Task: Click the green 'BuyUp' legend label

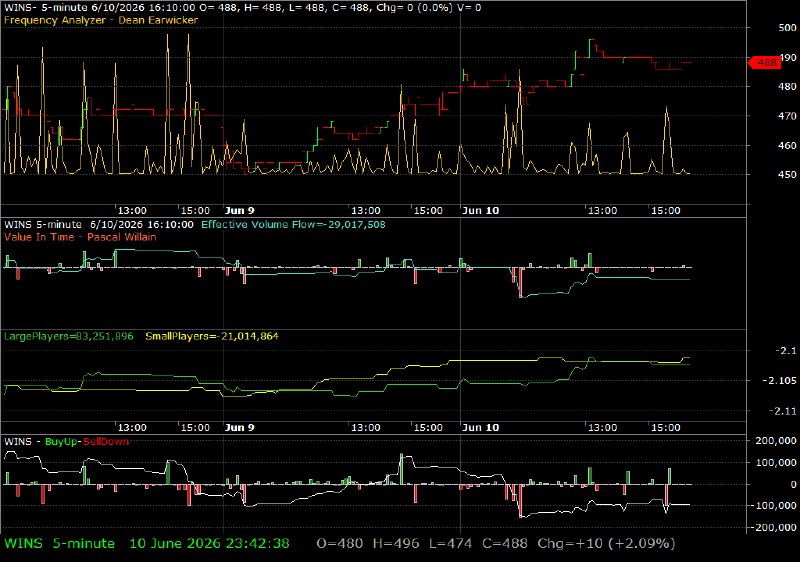Action: (x=61, y=442)
